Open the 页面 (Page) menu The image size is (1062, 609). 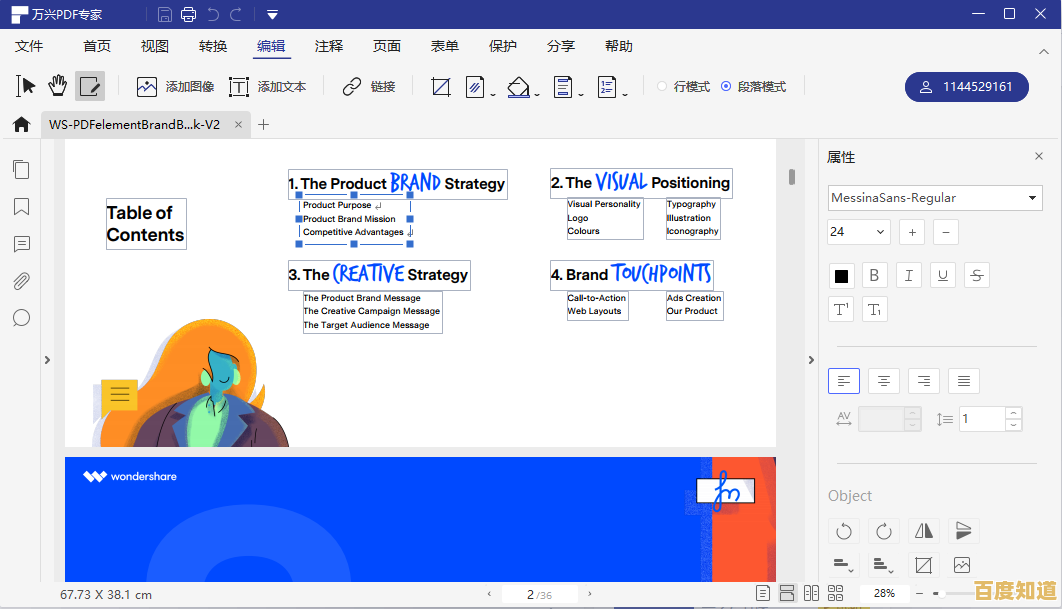tap(386, 46)
